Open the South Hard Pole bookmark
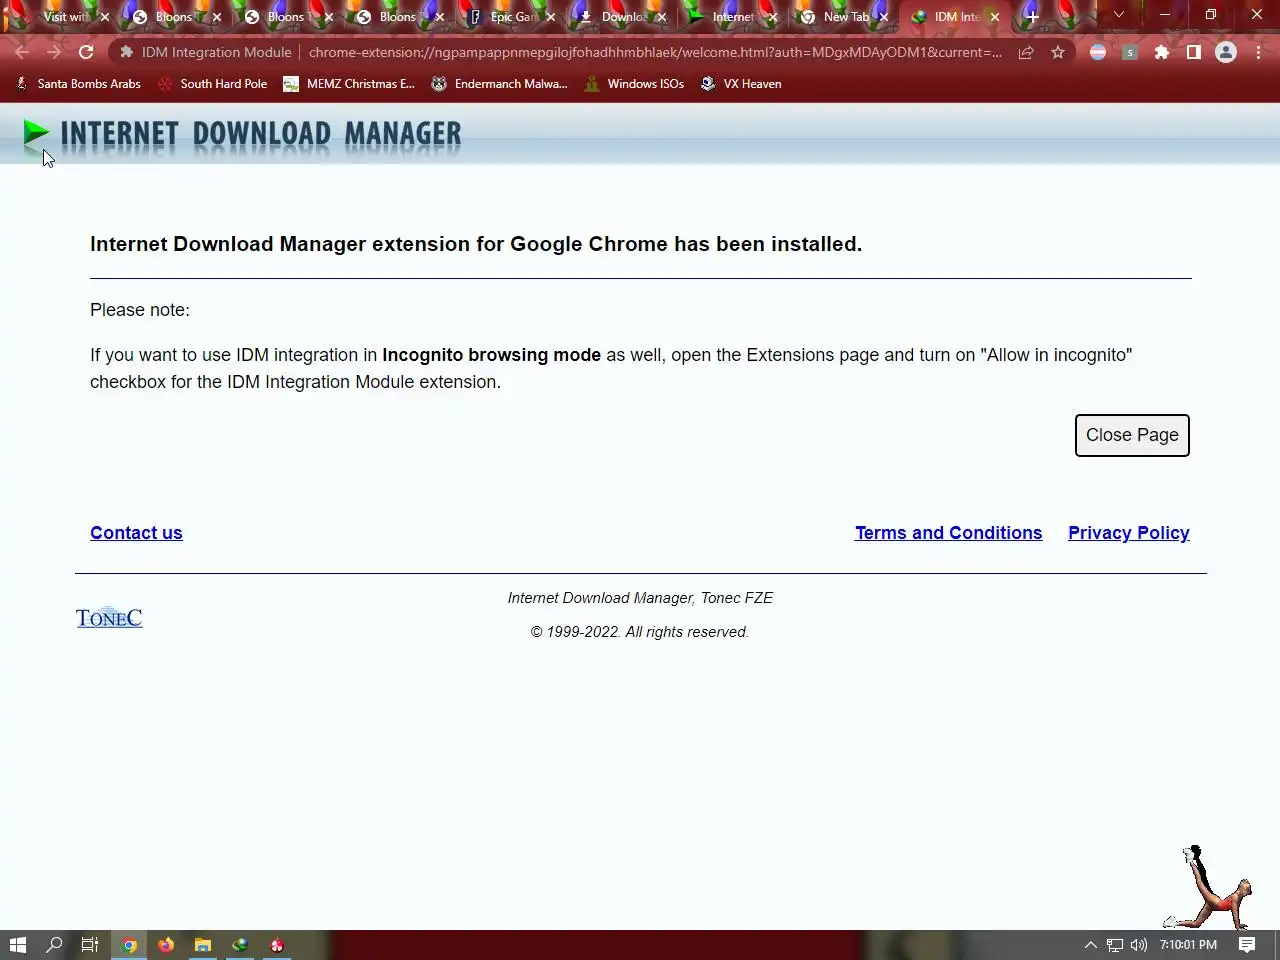The image size is (1280, 960). [213, 84]
